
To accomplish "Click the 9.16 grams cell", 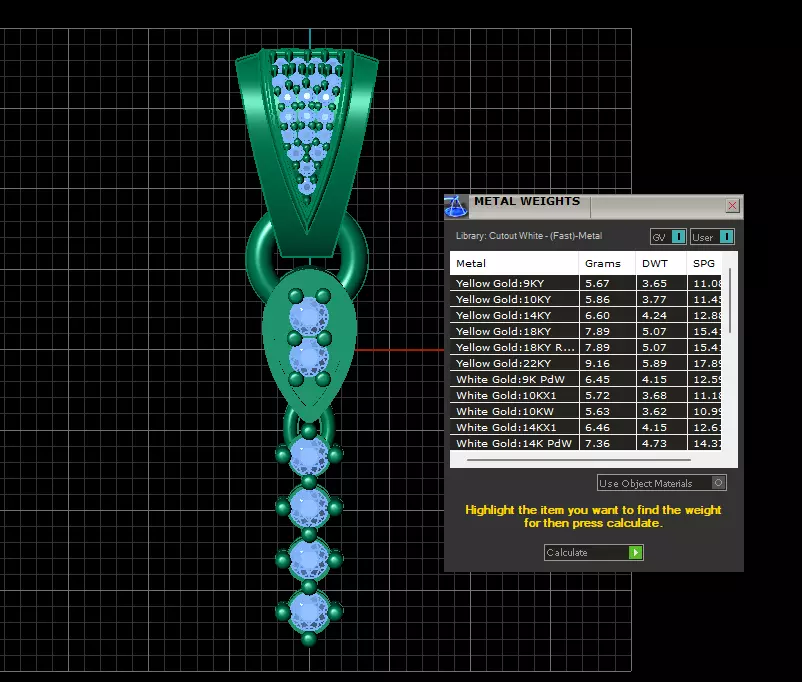I will 608,363.
